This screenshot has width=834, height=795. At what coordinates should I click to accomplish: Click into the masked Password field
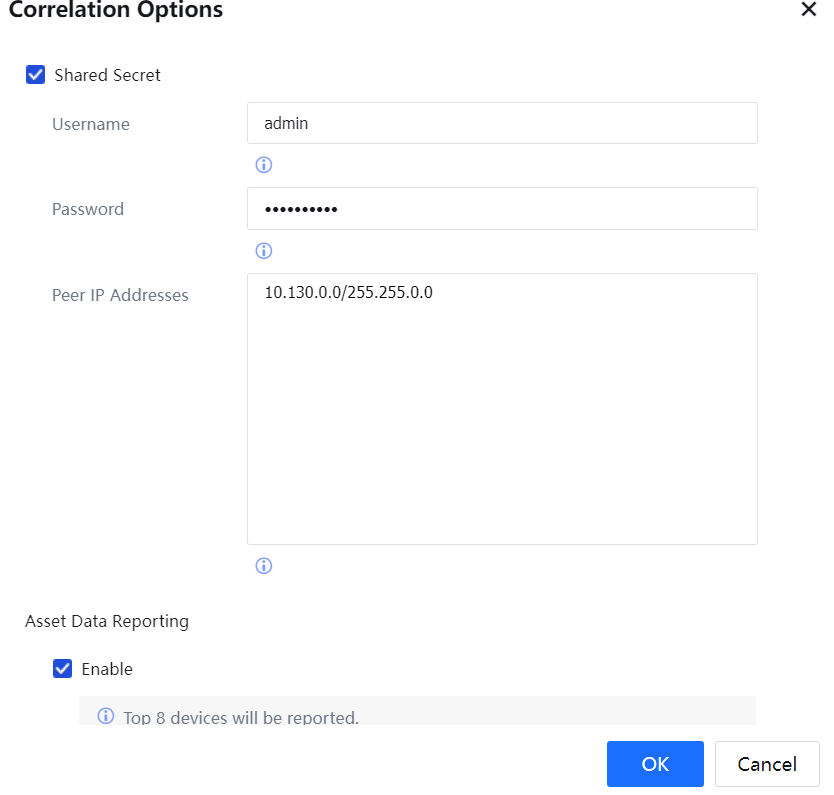[501, 209]
